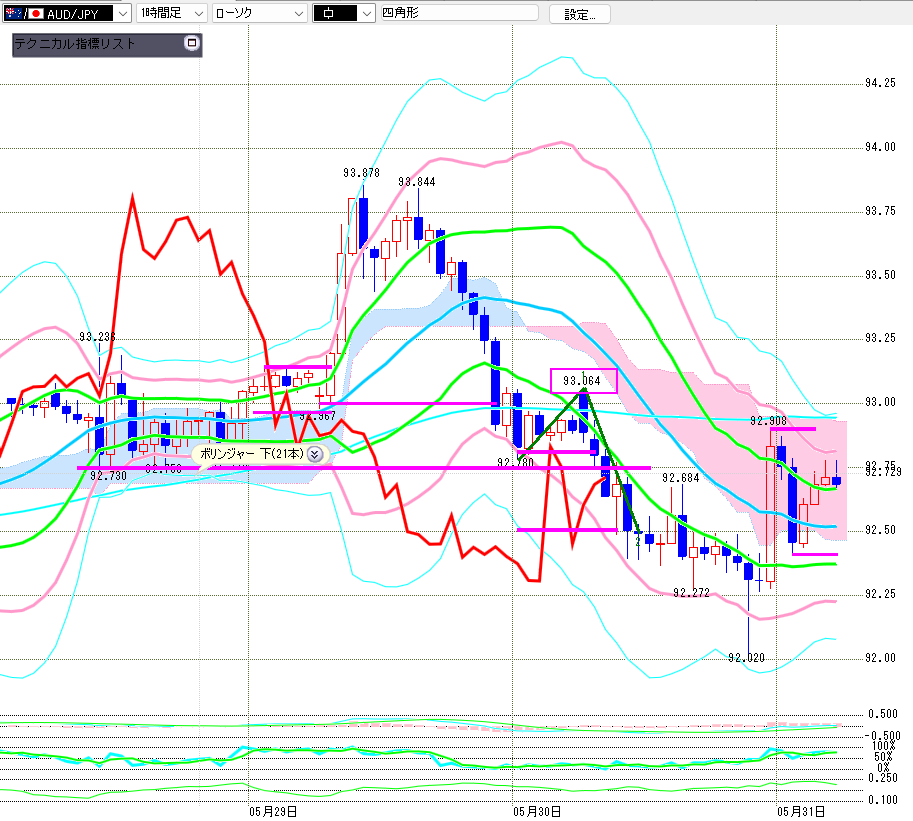Click the 92.00 price axis label
Viewport: 913px width, 821px height.
(x=880, y=658)
